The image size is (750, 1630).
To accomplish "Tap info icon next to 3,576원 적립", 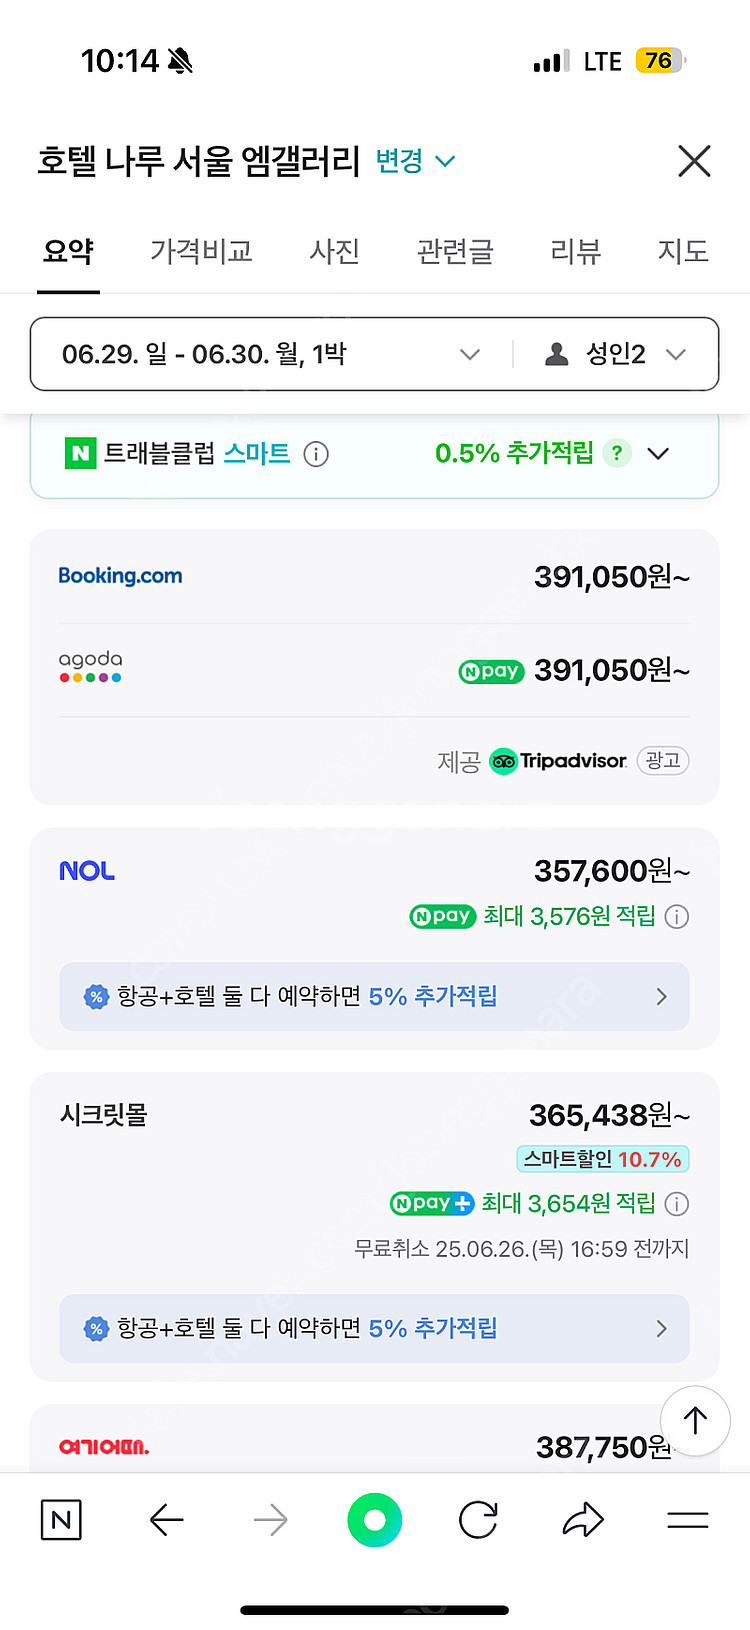I will coord(677,916).
